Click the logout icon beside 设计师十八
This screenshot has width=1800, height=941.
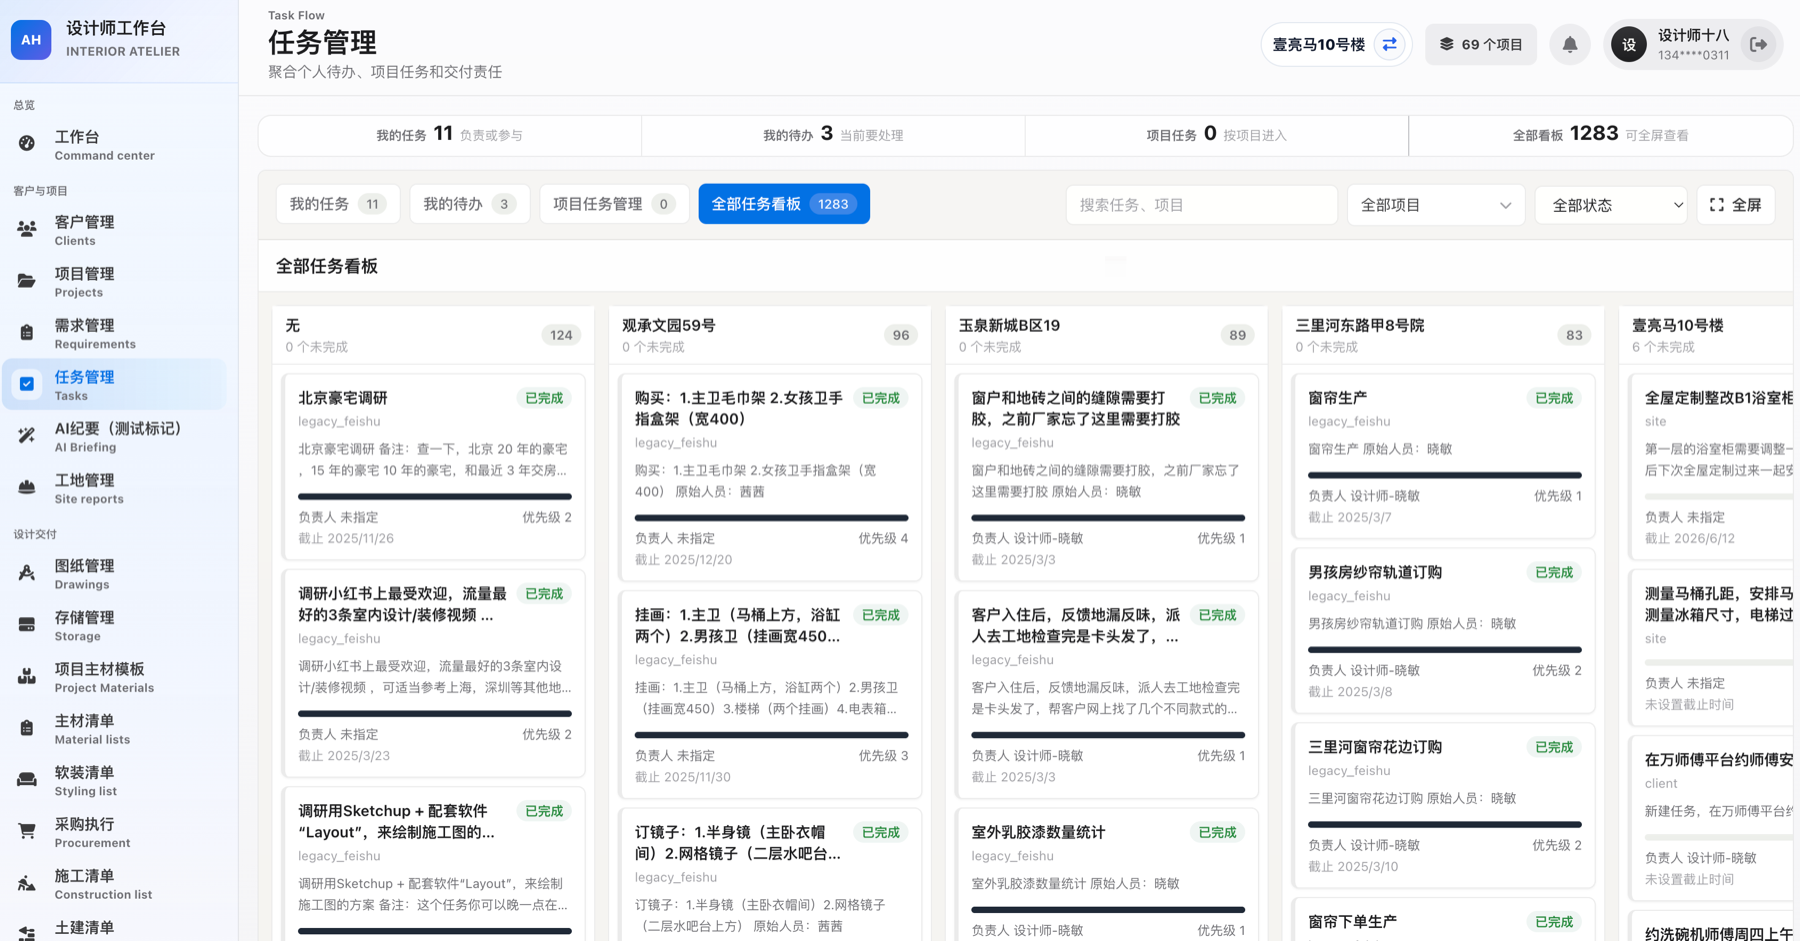point(1758,45)
